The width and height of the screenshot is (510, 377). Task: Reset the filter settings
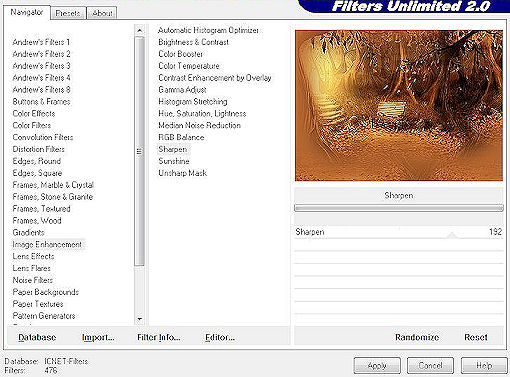pyautogui.click(x=476, y=337)
